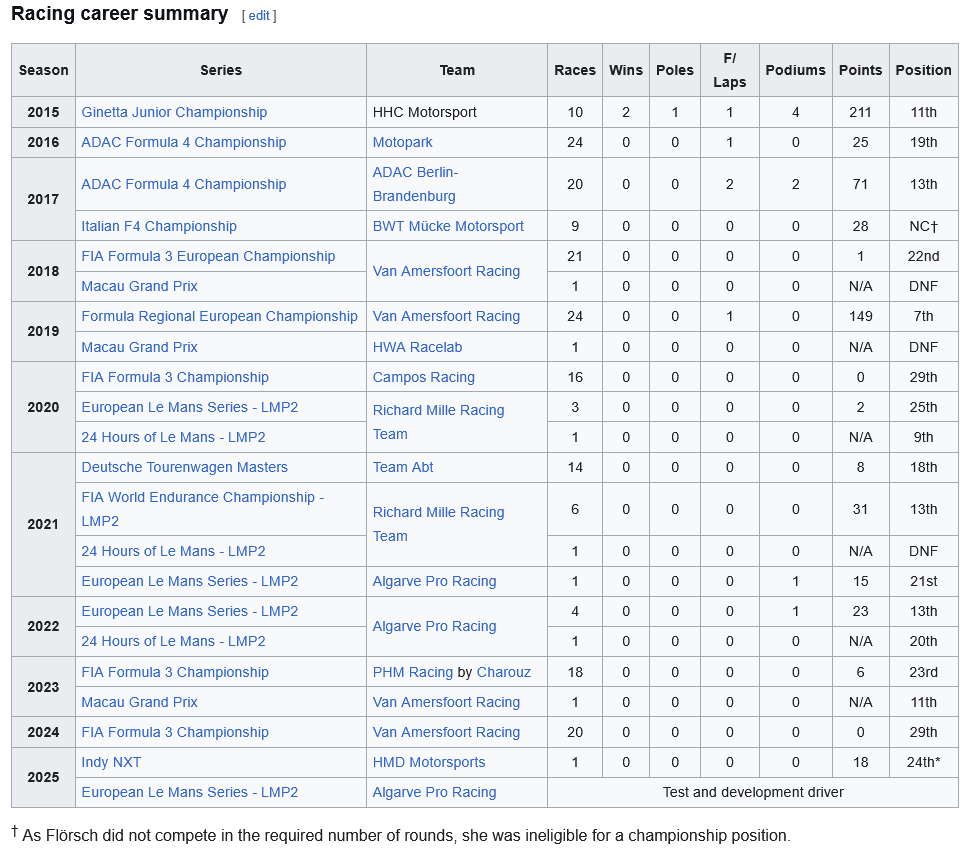This screenshot has height=863, width=968.
Task: Select the NC† position cell
Action: pos(924,227)
